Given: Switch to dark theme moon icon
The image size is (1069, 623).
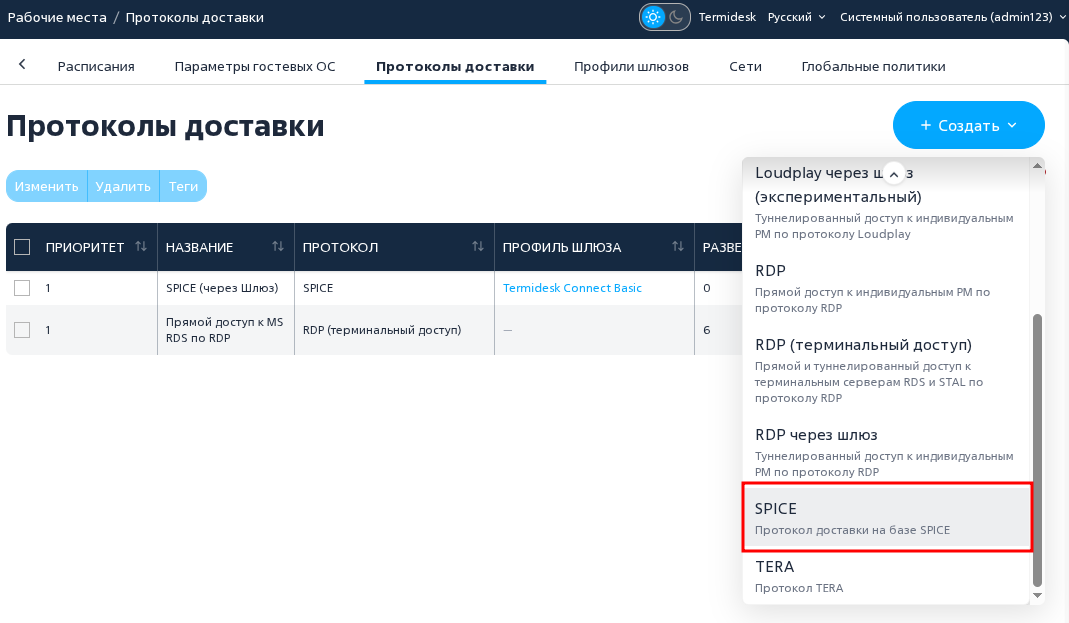Looking at the screenshot, I should (676, 17).
